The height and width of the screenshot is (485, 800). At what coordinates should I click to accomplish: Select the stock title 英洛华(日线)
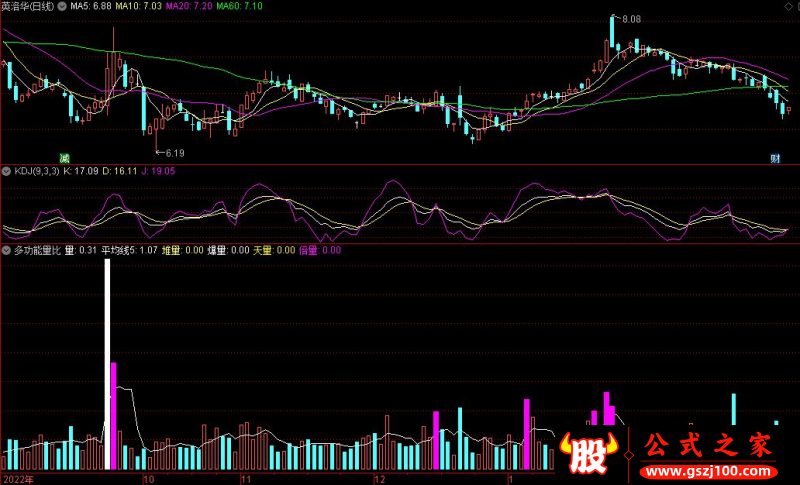point(28,6)
